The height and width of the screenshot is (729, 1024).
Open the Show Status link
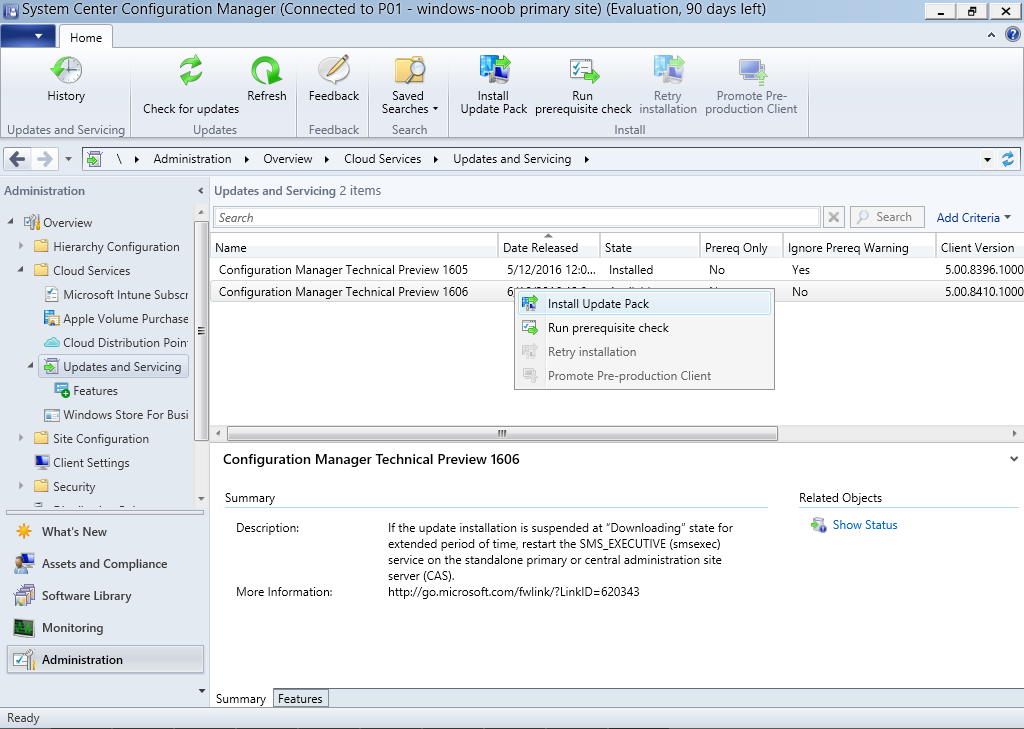click(865, 525)
